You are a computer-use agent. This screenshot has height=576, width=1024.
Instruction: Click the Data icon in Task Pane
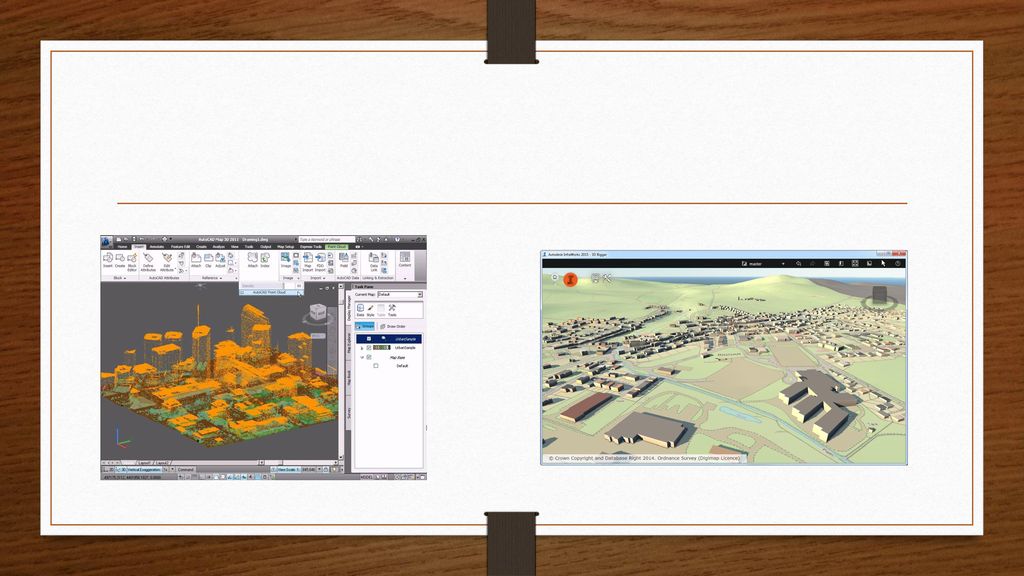[360, 308]
